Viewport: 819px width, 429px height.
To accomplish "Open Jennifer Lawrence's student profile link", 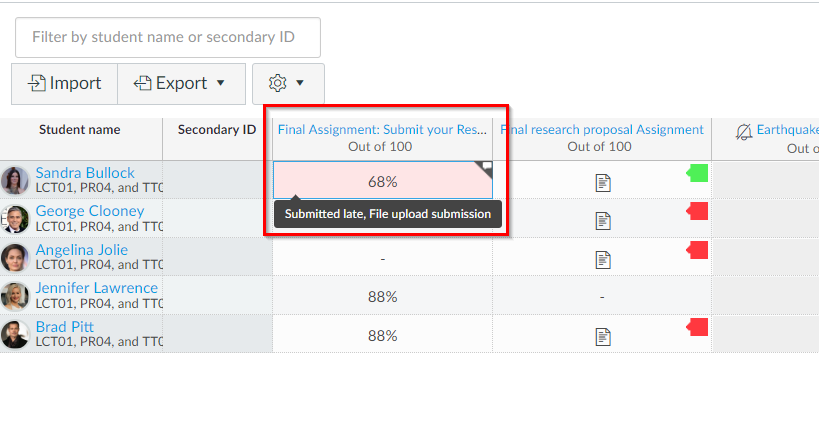I will (97, 288).
